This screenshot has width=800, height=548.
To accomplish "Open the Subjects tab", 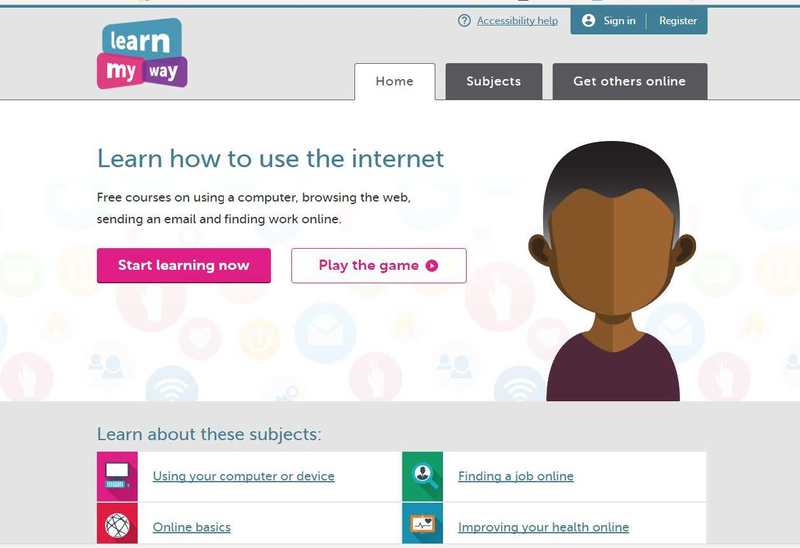I will (493, 82).
